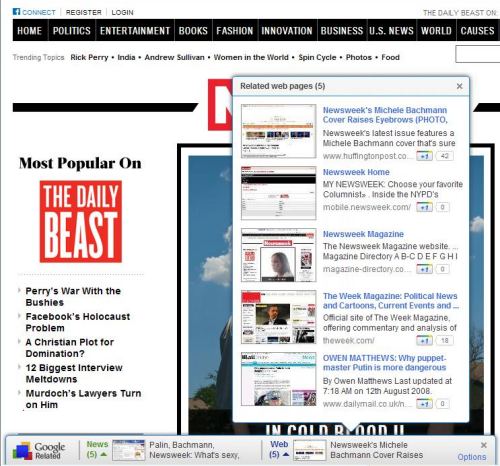
Task: Collapse the Web (5) arrow
Action: pyautogui.click(x=286, y=454)
